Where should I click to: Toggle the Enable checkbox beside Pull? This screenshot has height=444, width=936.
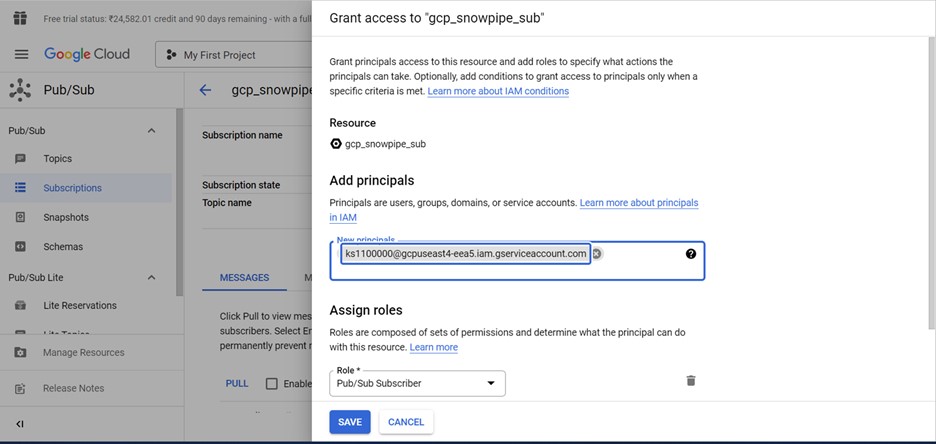click(272, 383)
